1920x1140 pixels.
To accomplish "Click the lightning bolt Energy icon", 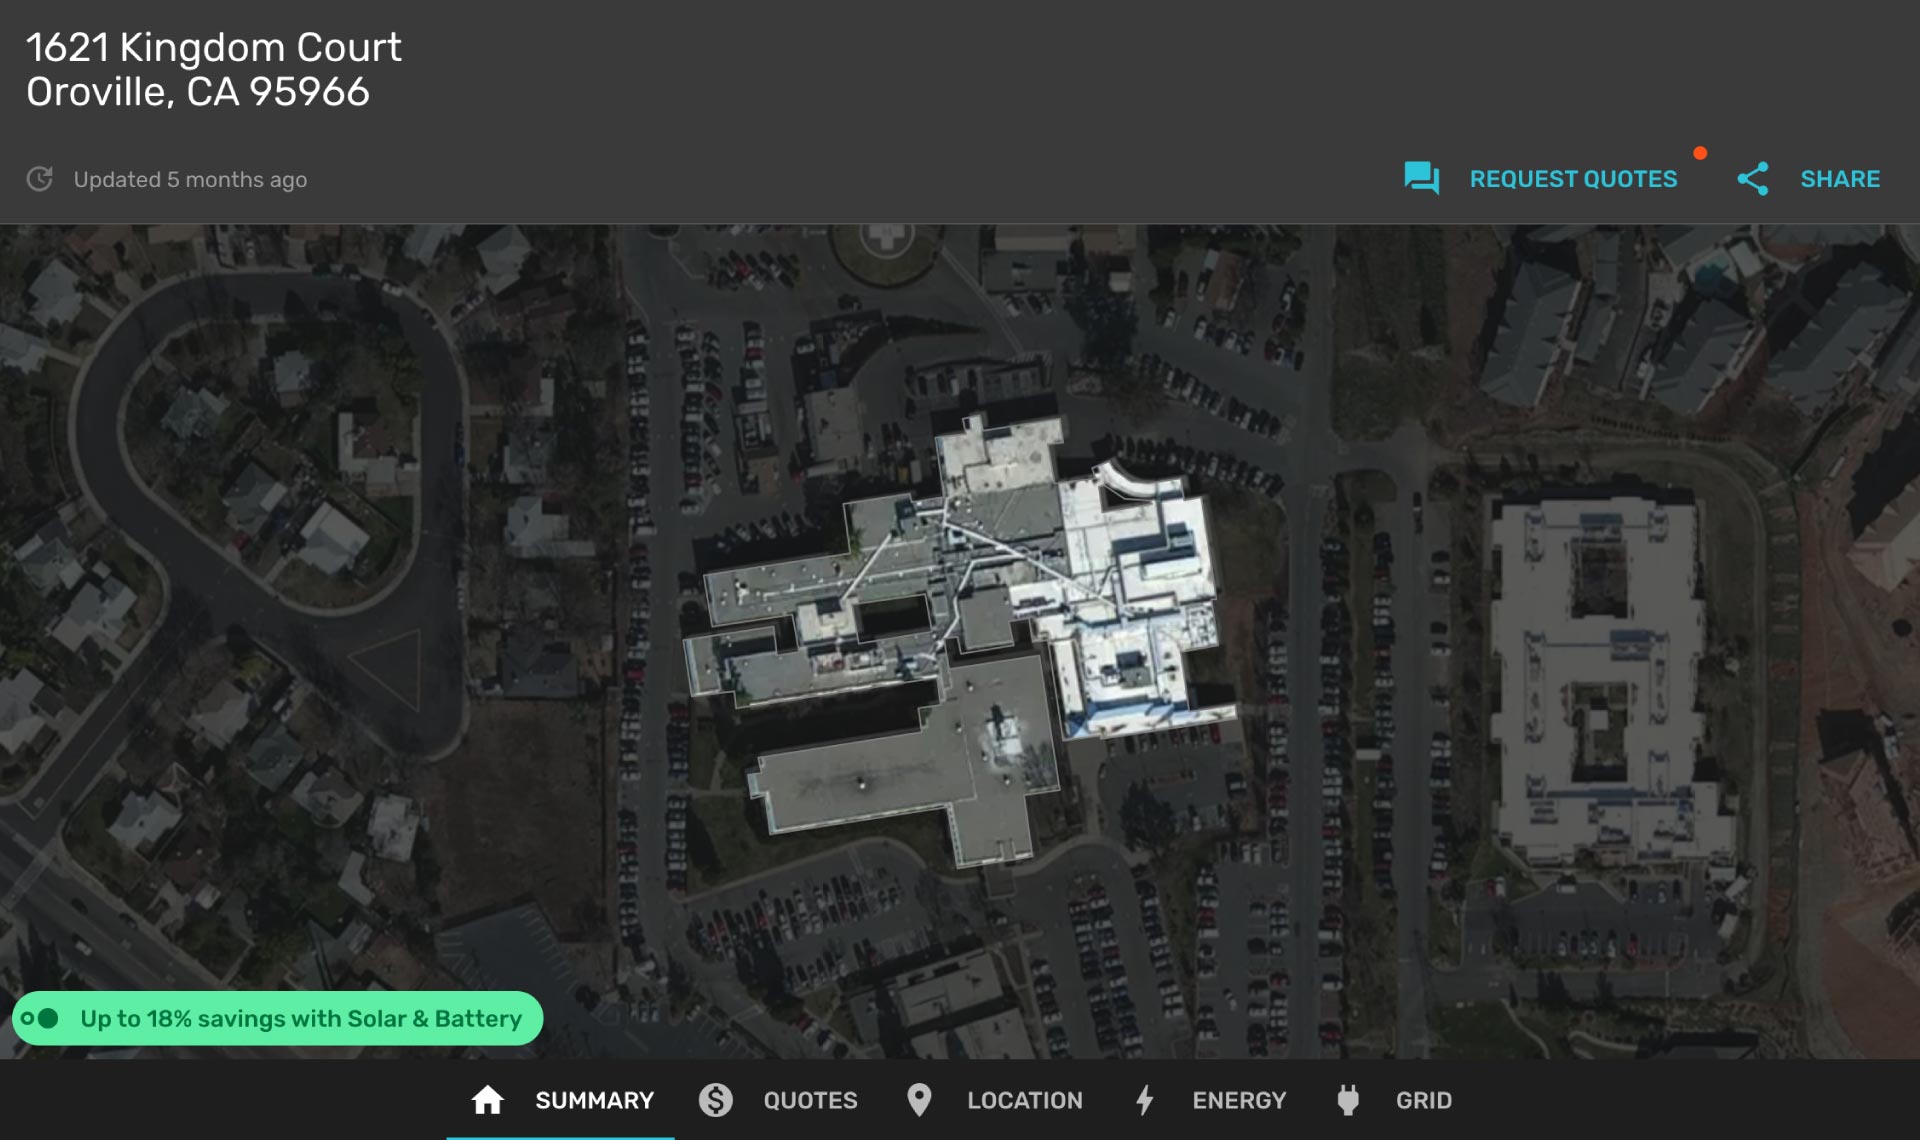I will (x=1145, y=1100).
